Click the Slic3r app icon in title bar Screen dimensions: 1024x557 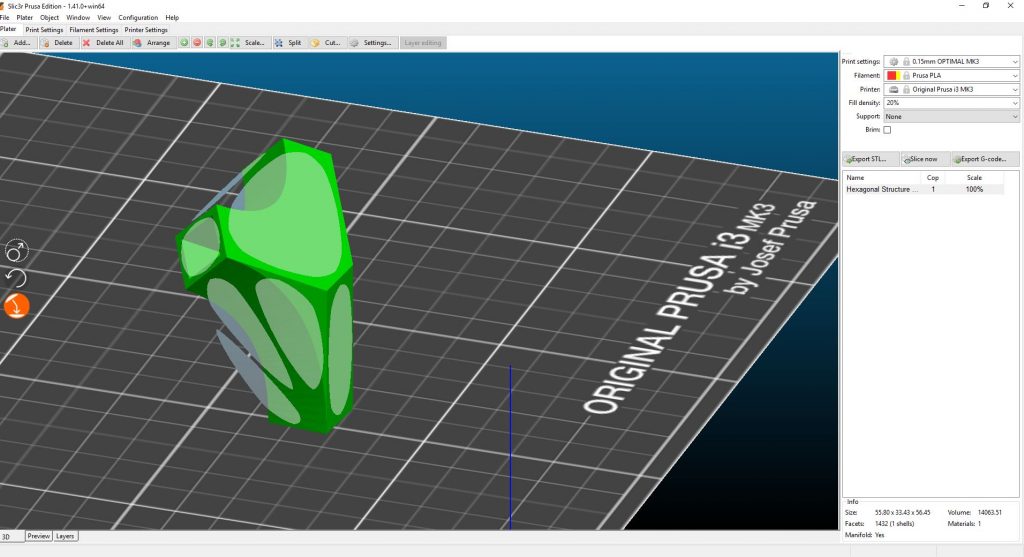point(3,6)
